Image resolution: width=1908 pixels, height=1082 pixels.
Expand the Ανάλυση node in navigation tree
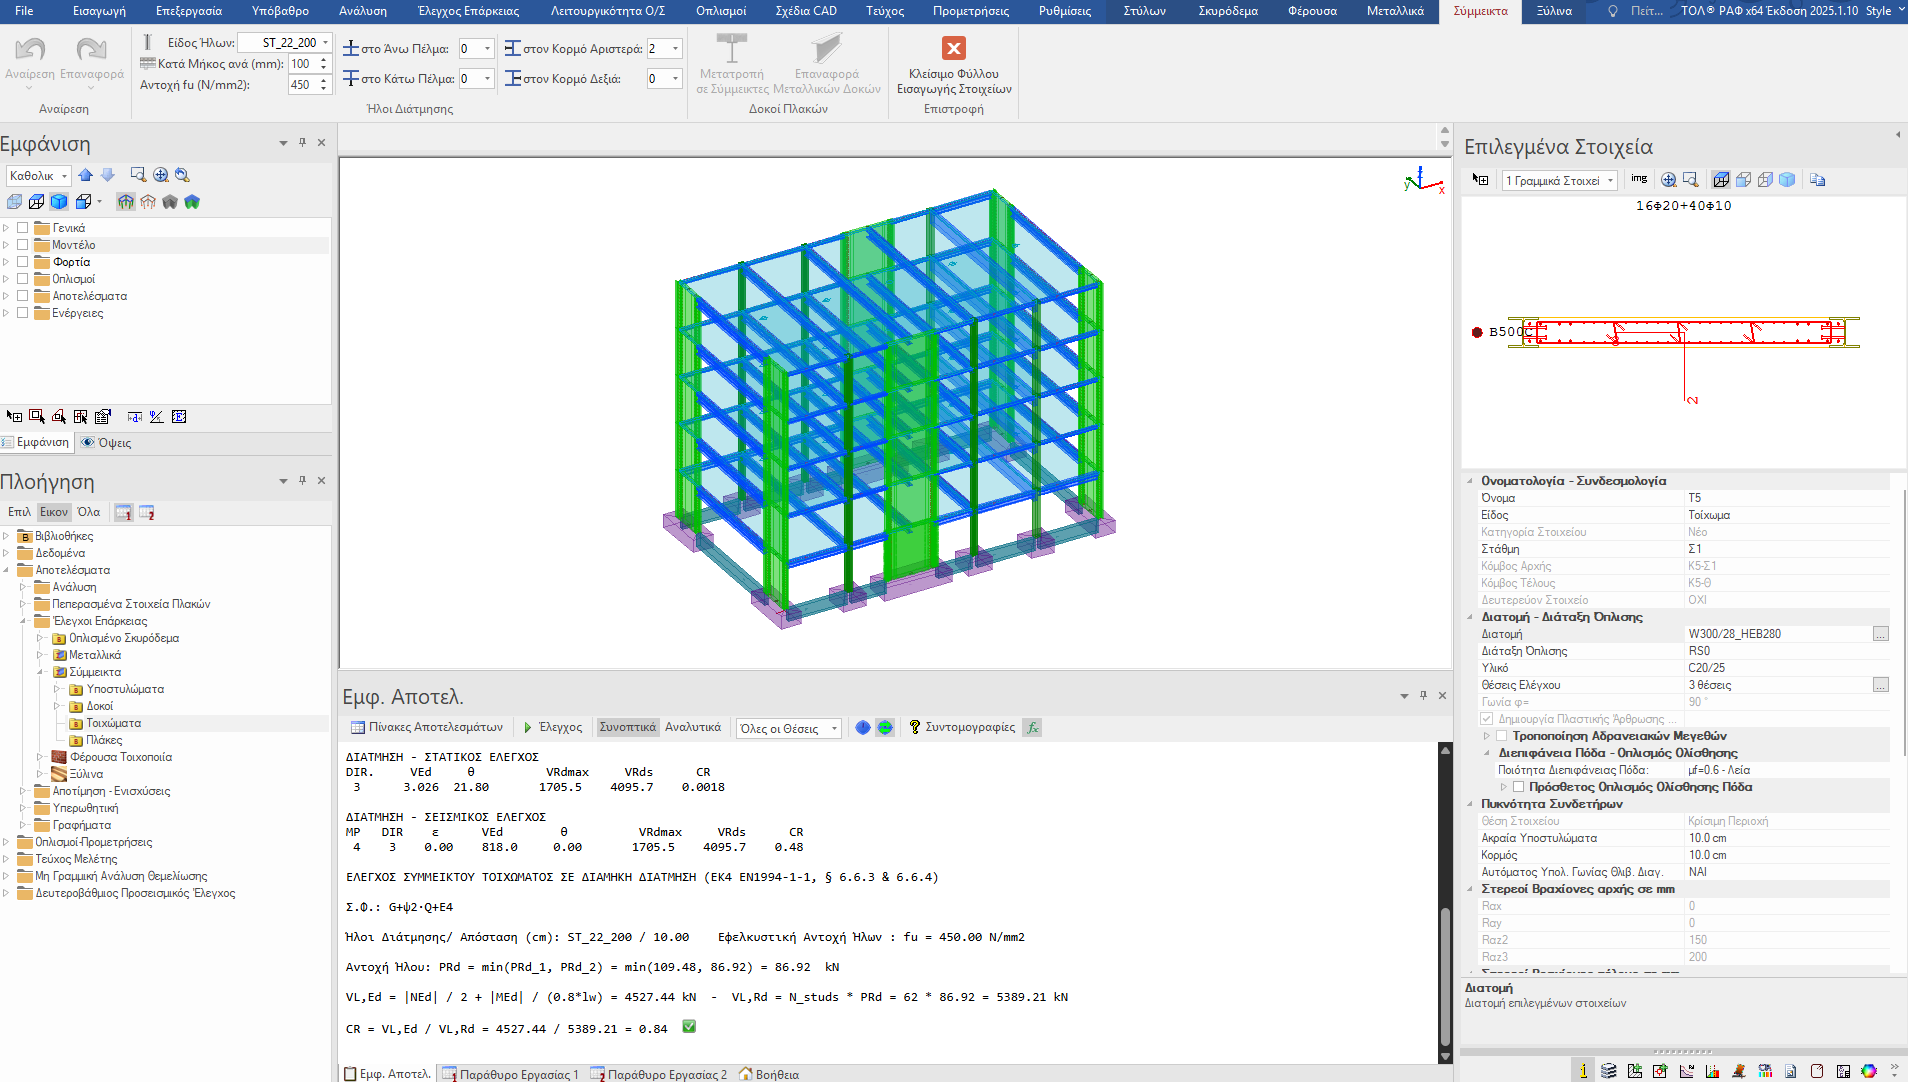tap(23, 587)
